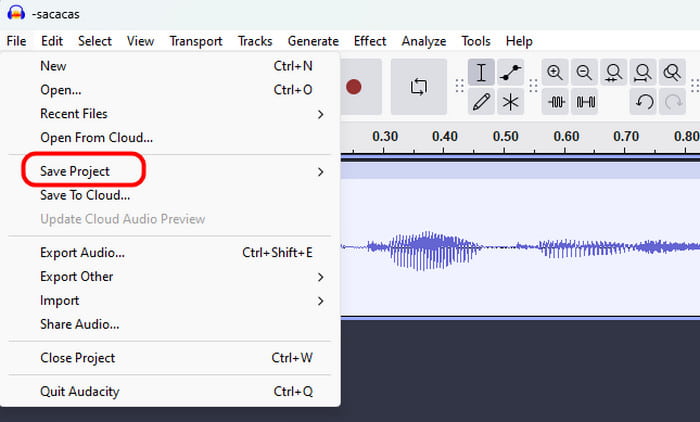Viewport: 700px width, 422px height.
Task: Choose Share Audio... entry
Action: [170, 324]
